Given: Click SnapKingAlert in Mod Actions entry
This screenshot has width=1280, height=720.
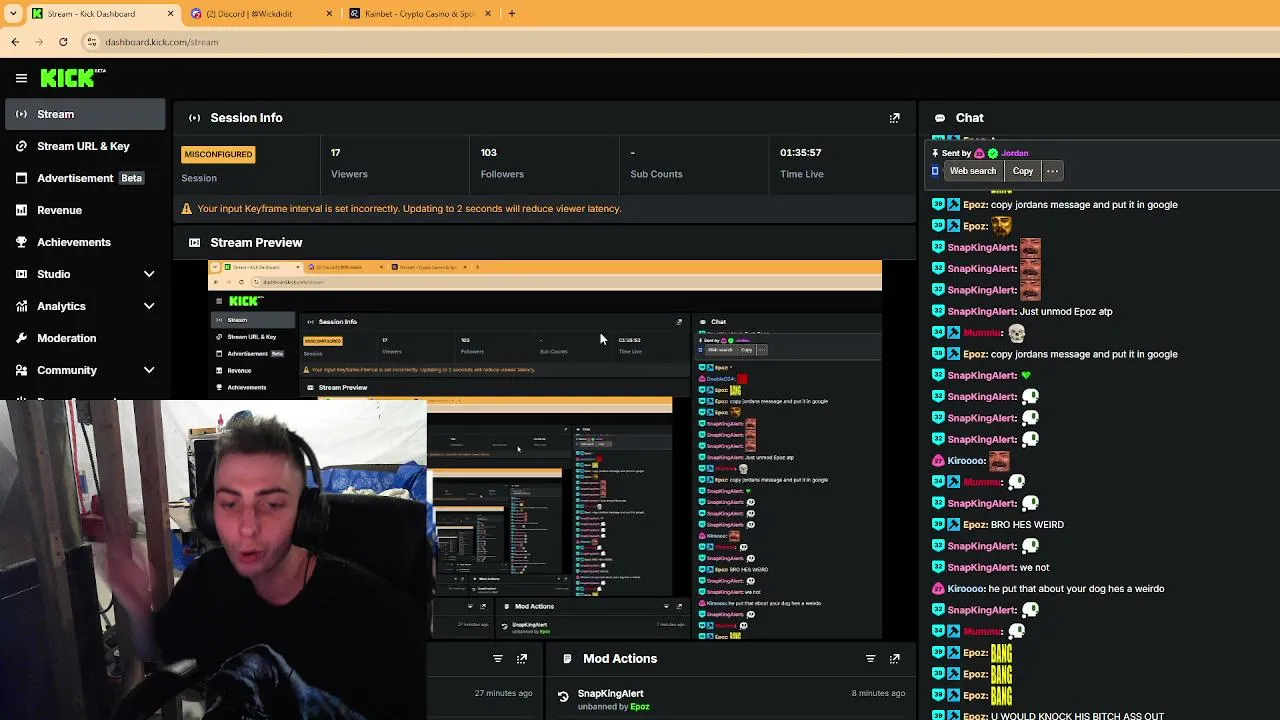Looking at the screenshot, I should click(610, 693).
